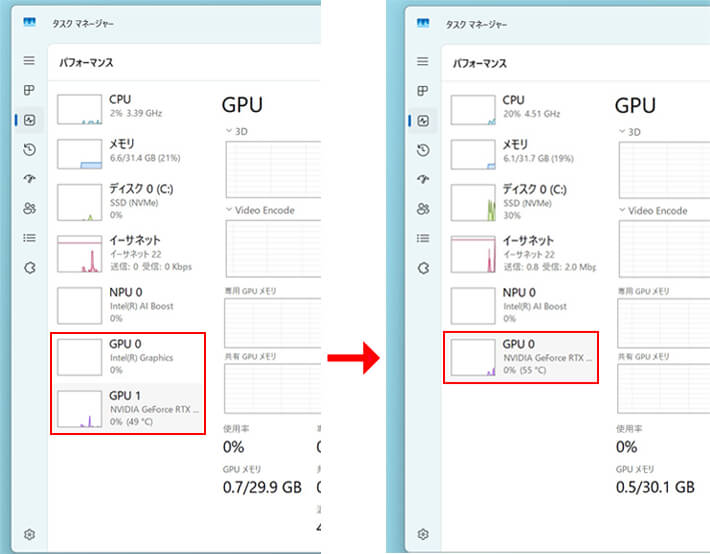
Task: Select NPU 0 Intel AI Boost in left window
Action: (128, 305)
